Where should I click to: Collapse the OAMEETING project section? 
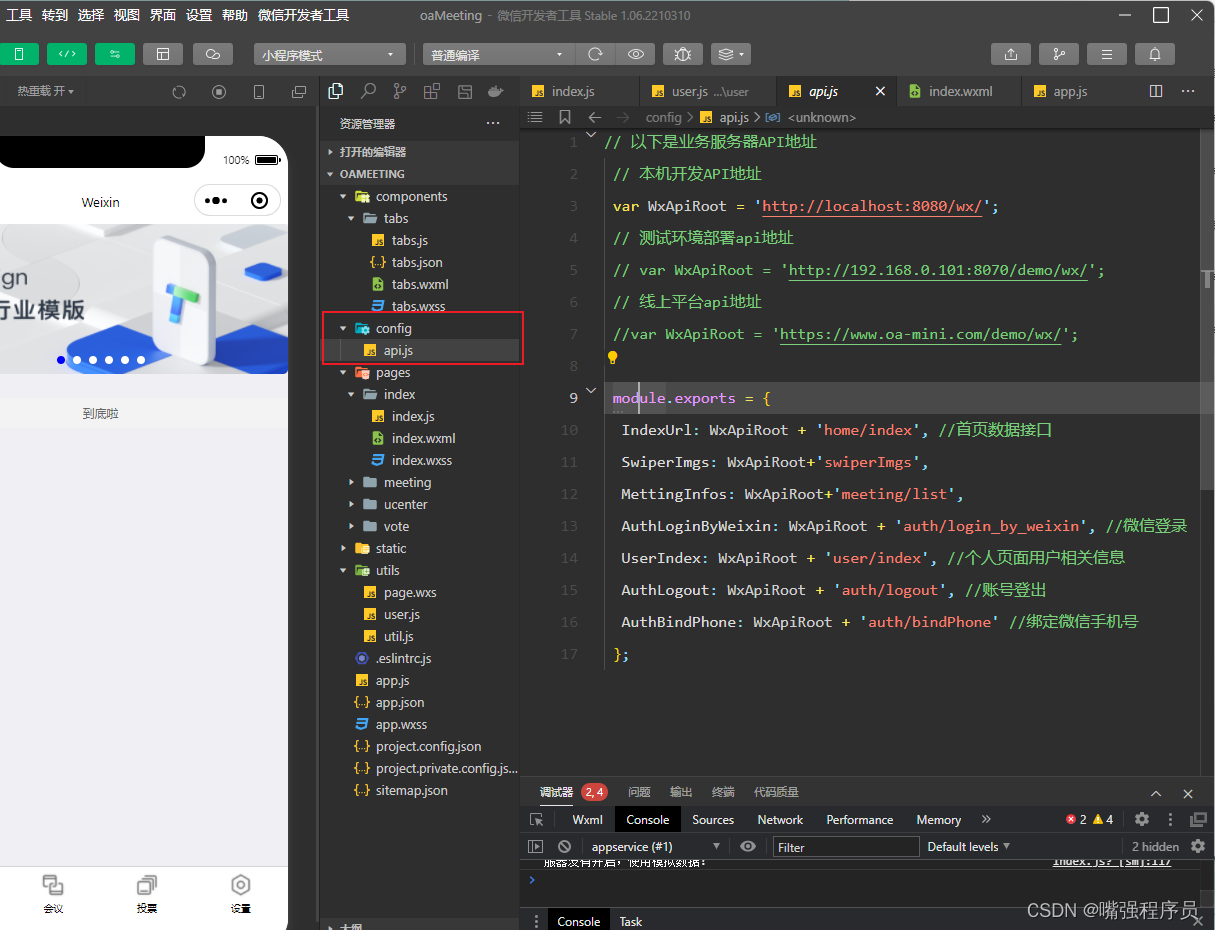coord(419,174)
